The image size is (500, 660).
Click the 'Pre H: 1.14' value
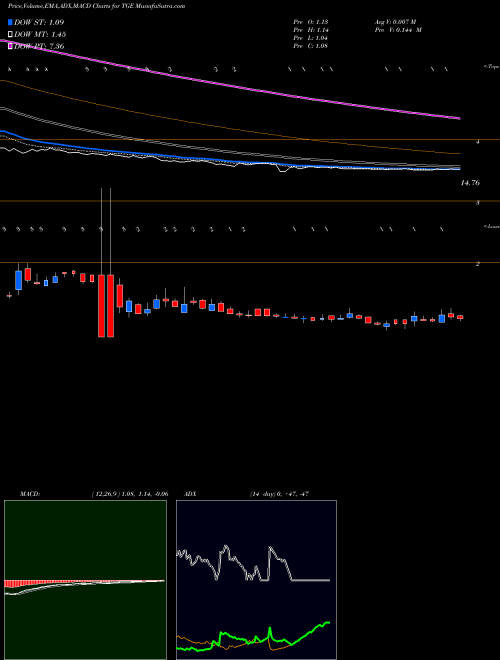pyautogui.click(x=312, y=30)
